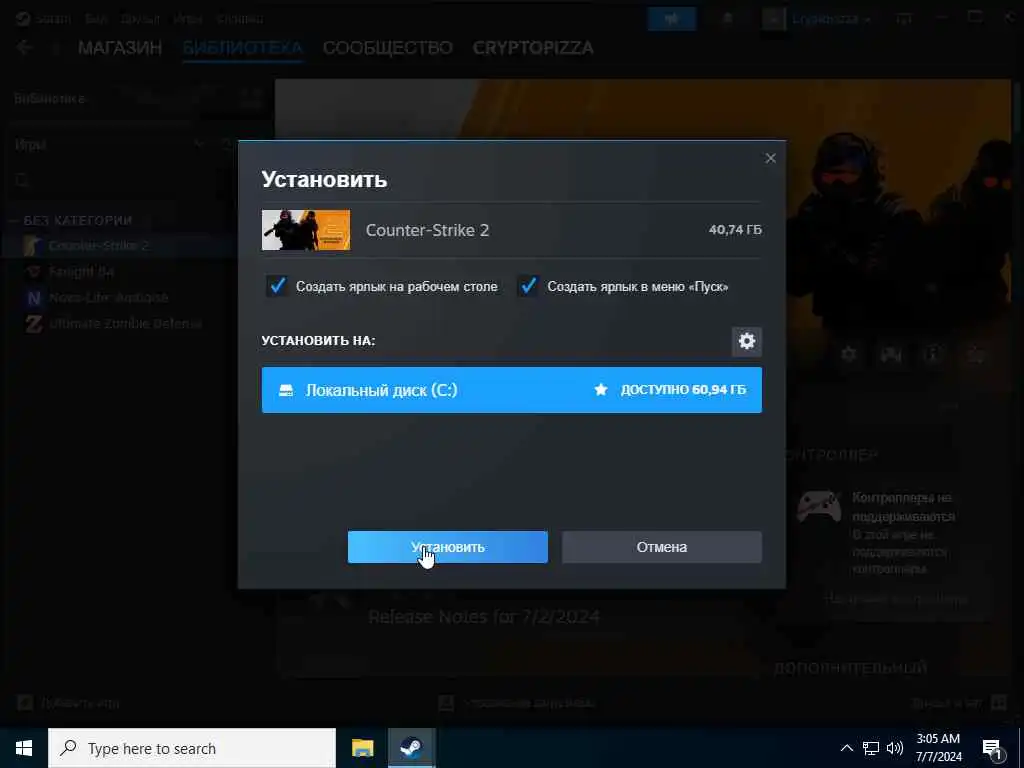Open the volume icon in system tray
The height and width of the screenshot is (768, 1024).
(x=895, y=748)
